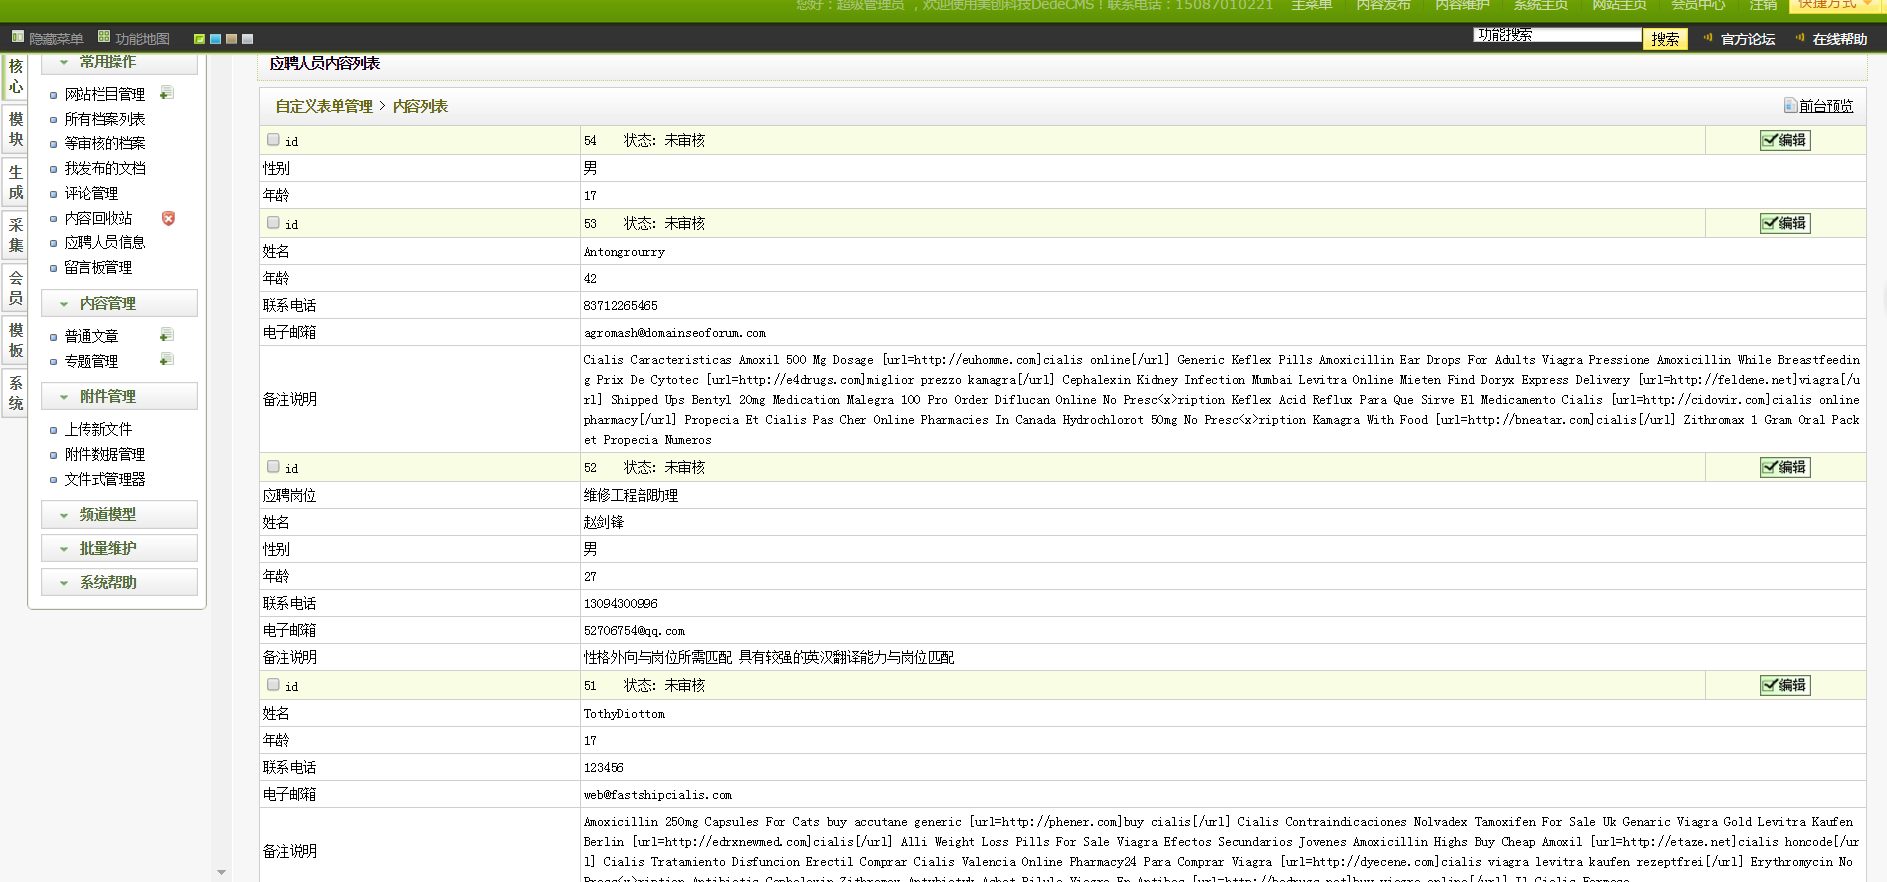Viewport: 1887px width, 882px height.
Task: Click the 前台预览 page icon
Action: pyautogui.click(x=1790, y=105)
